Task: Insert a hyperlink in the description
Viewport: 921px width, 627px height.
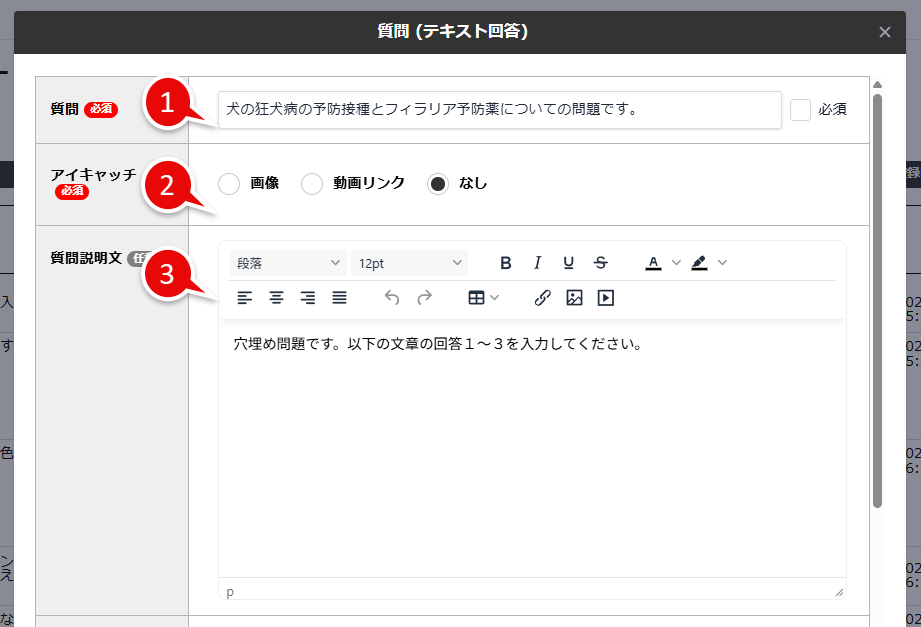Action: [x=543, y=297]
